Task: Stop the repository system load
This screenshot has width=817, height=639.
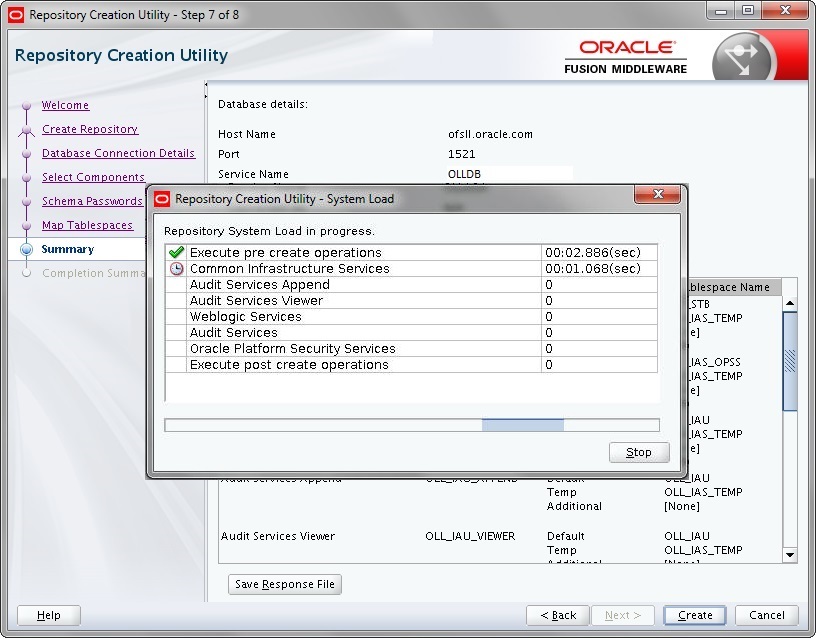Action: click(639, 452)
